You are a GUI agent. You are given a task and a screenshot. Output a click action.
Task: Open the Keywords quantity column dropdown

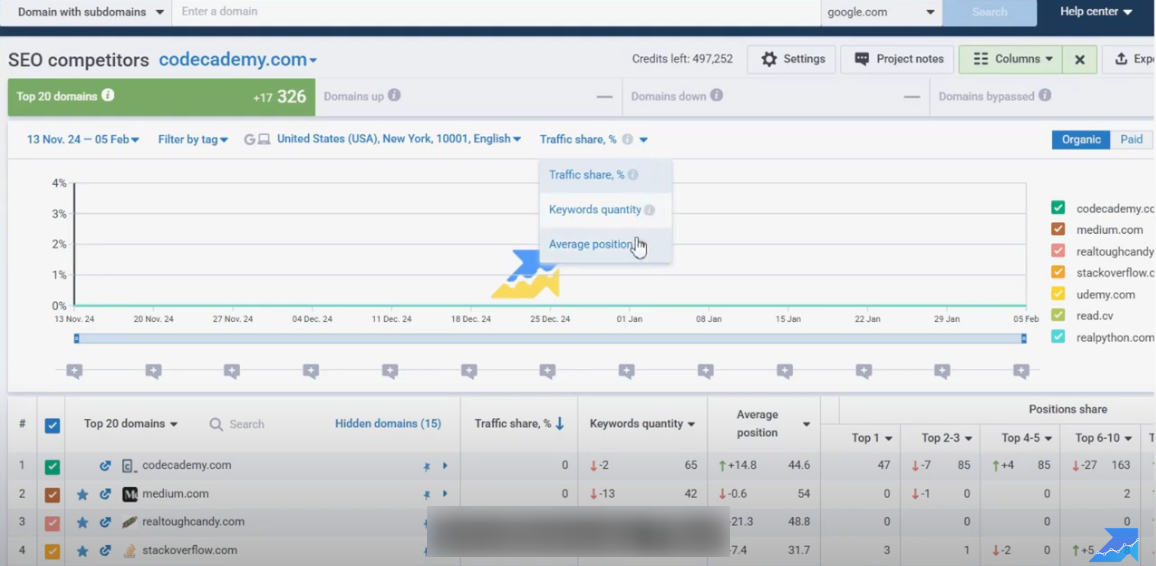point(643,424)
